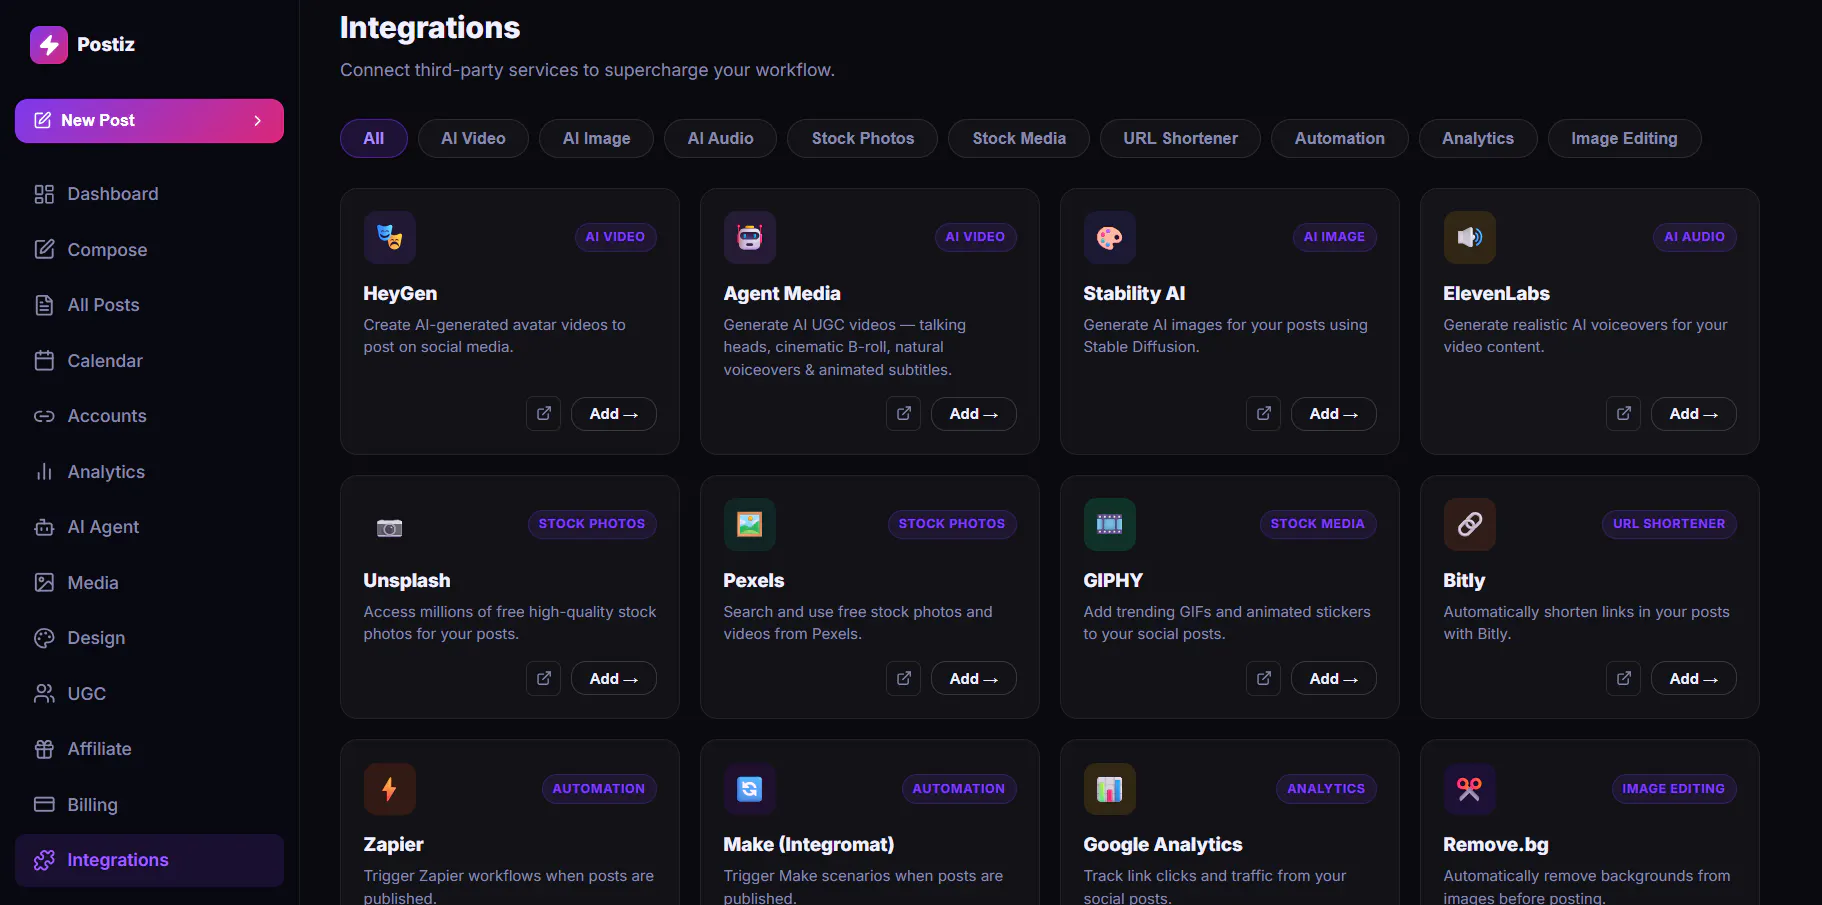Add the Unsplash integration
The width and height of the screenshot is (1822, 905).
click(x=614, y=679)
